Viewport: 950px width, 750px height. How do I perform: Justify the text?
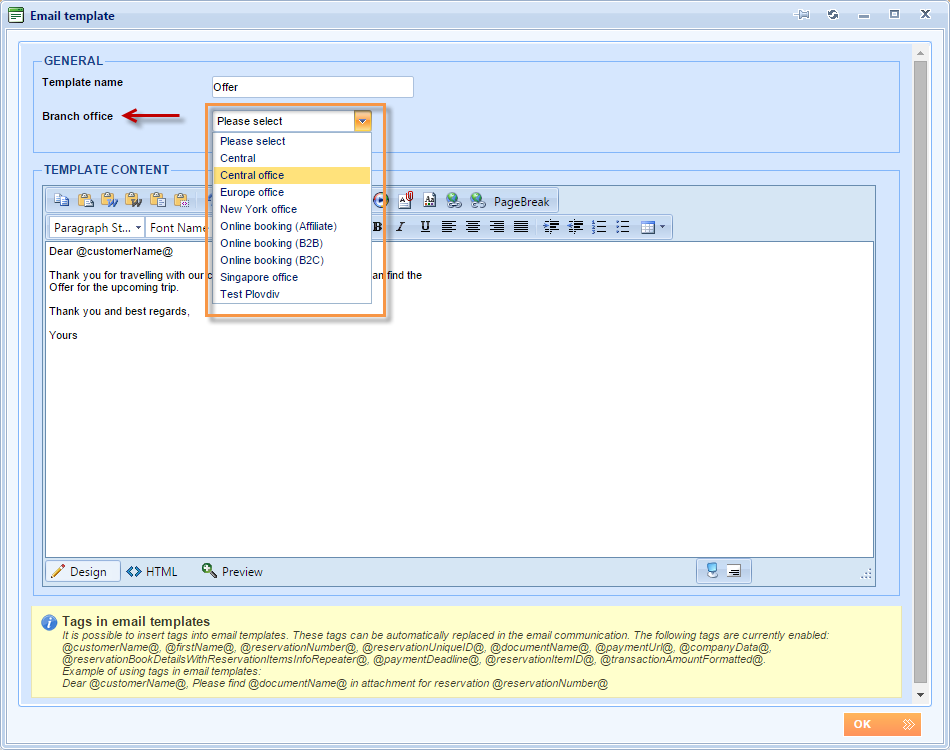coord(520,227)
